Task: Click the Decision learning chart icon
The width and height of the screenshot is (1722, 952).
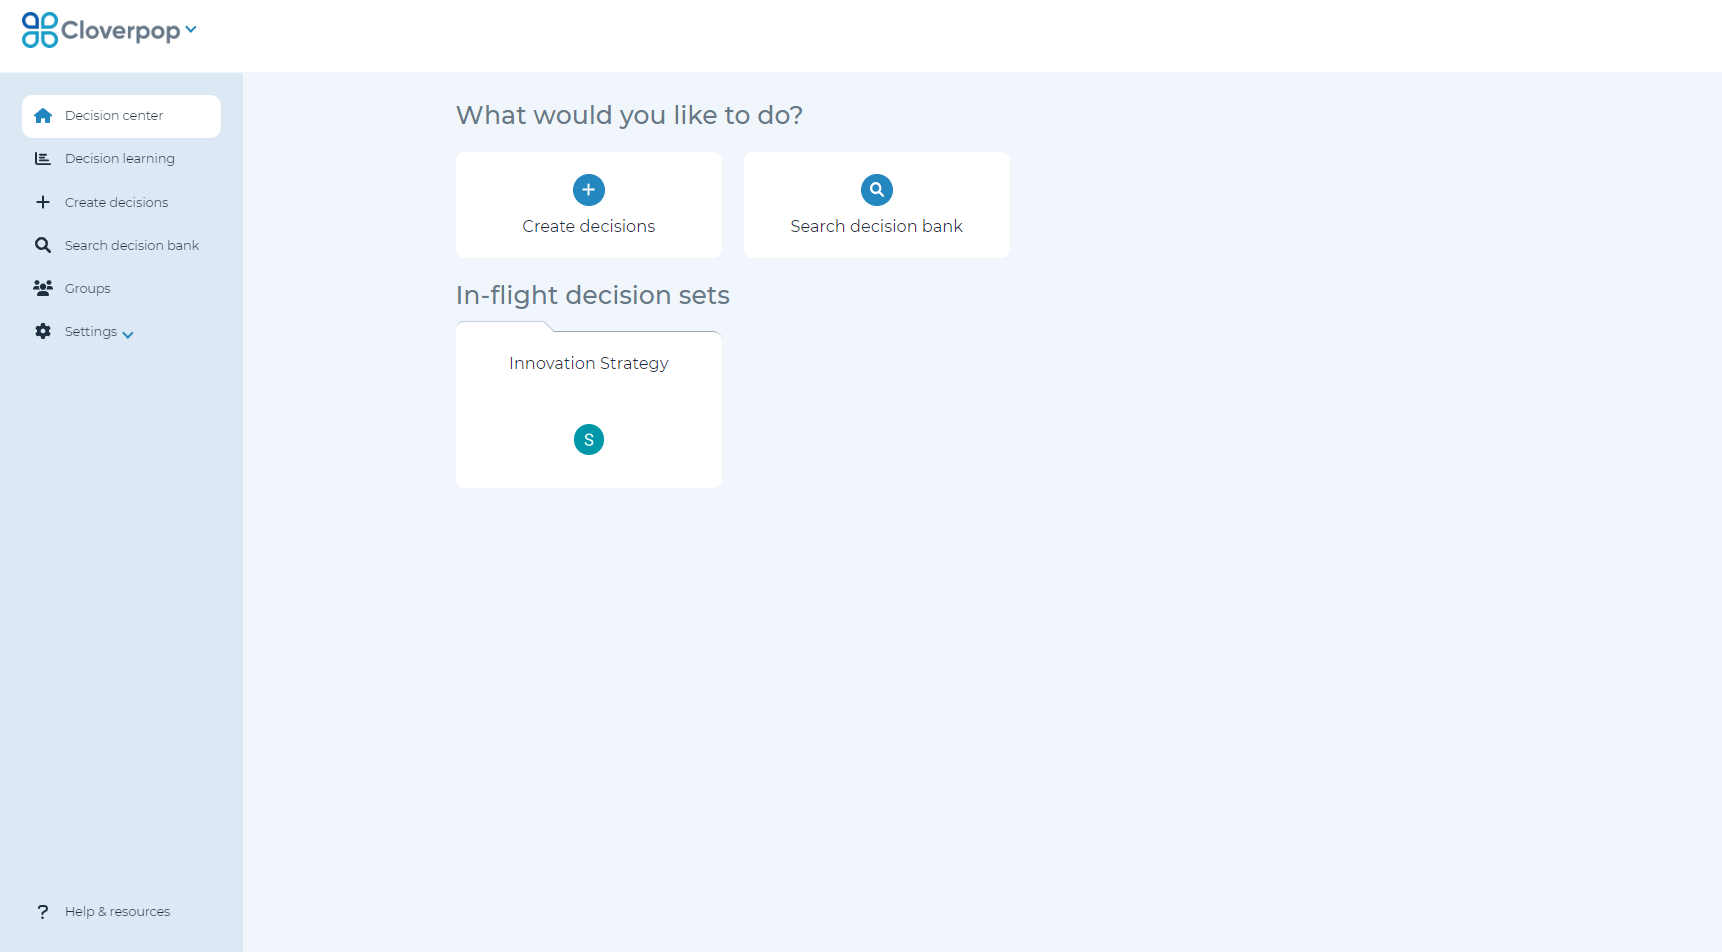Action: pos(43,159)
